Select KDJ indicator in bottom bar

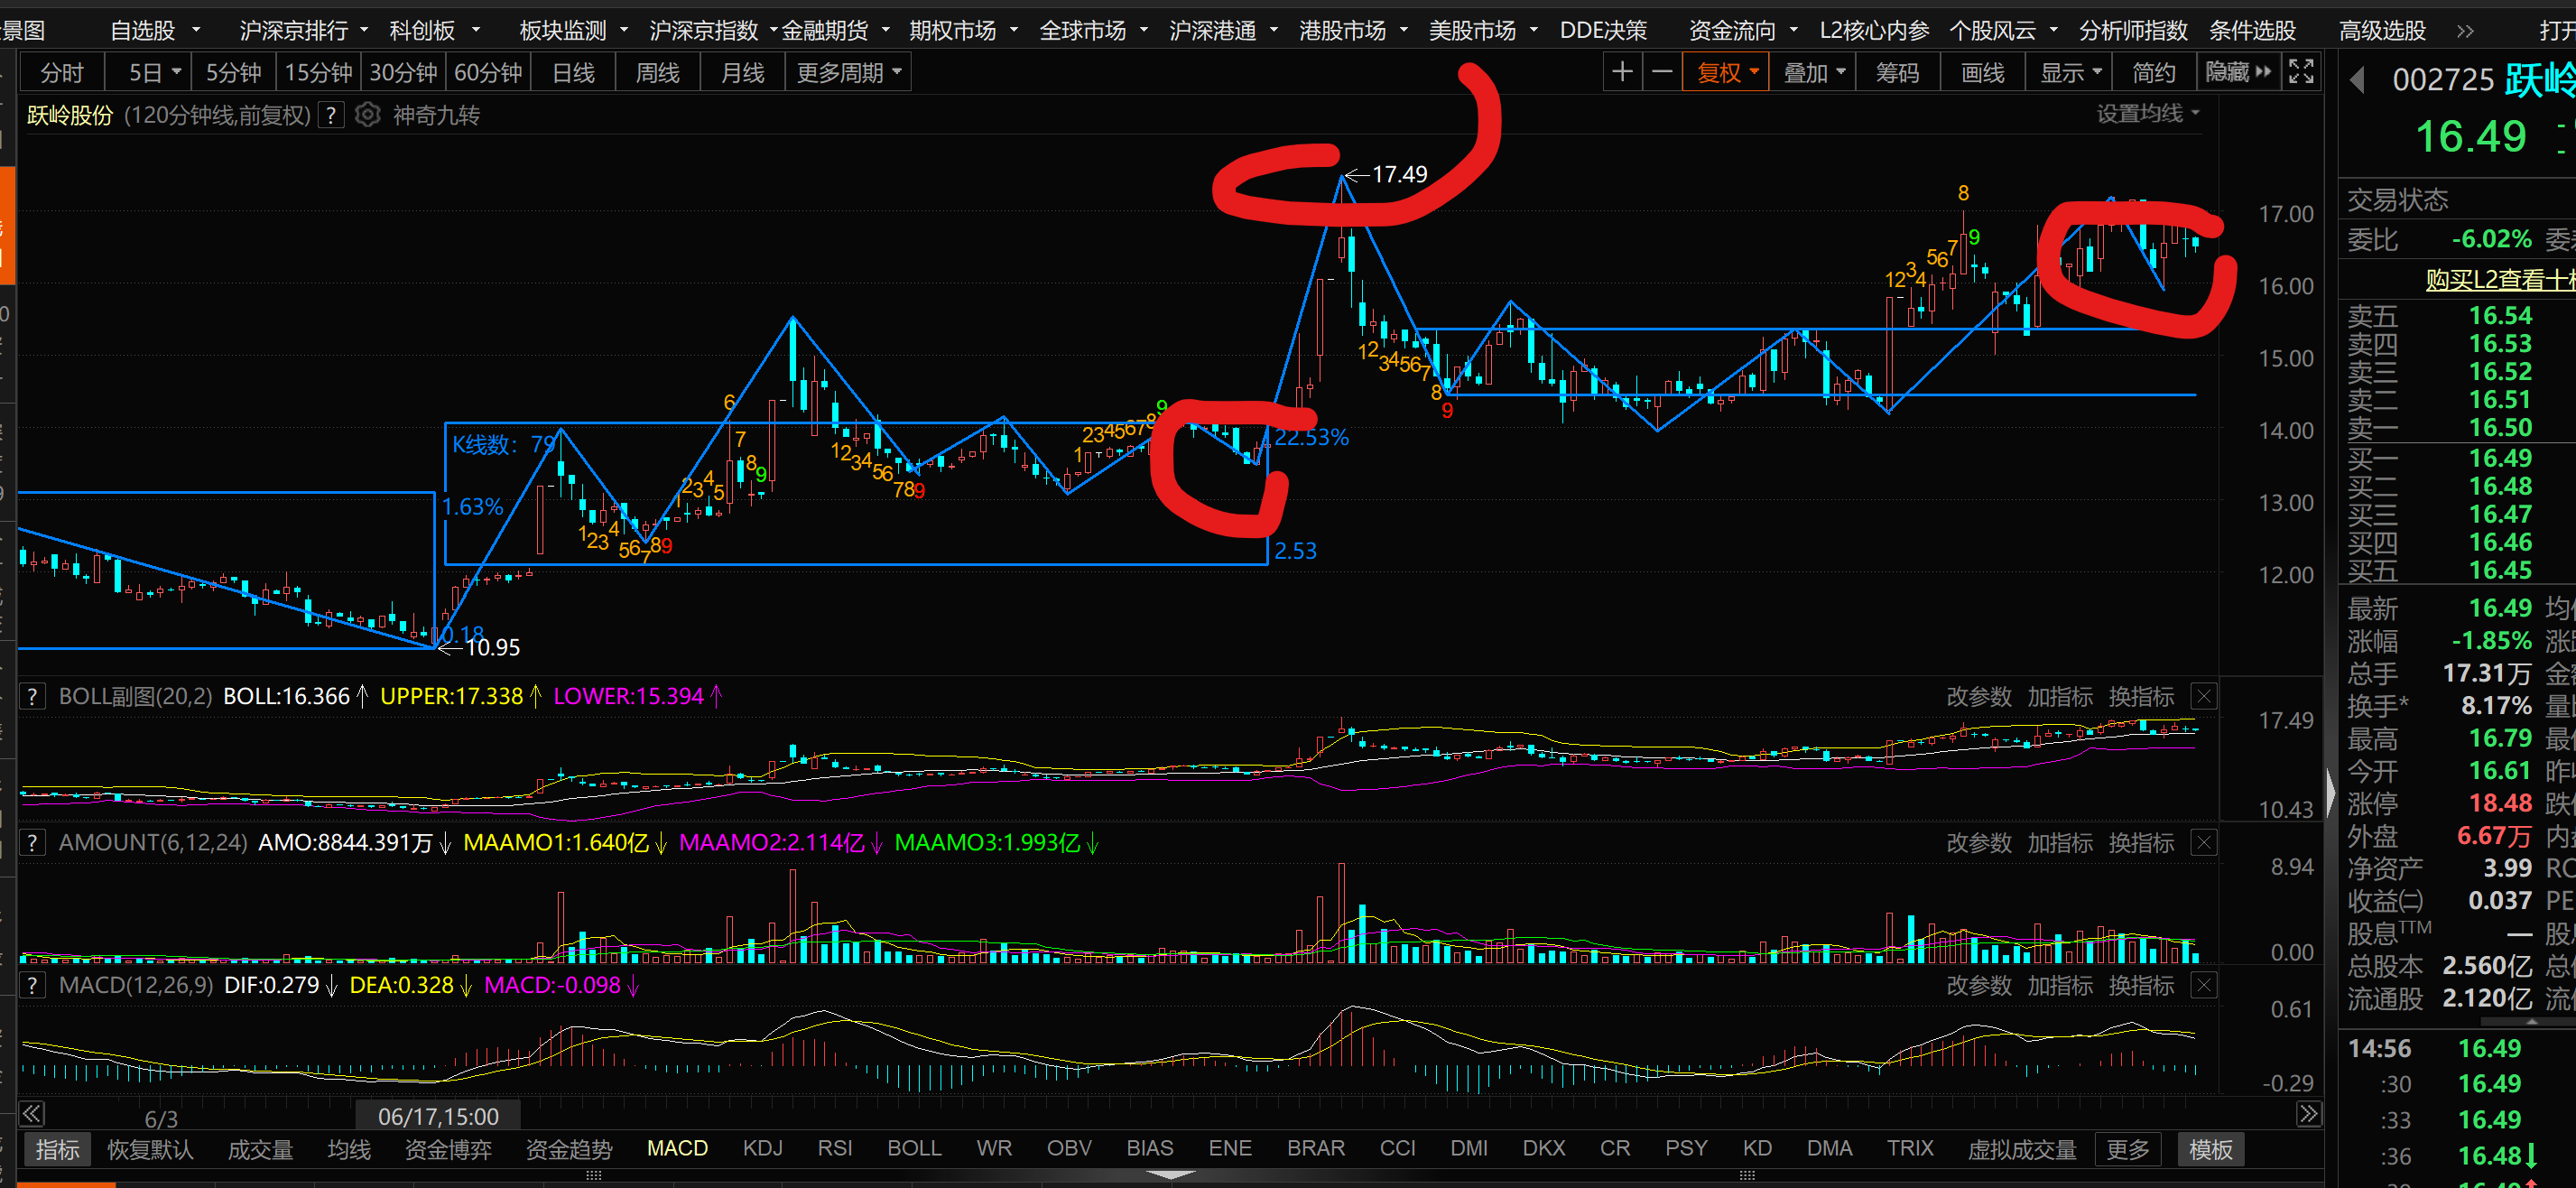click(x=762, y=1148)
